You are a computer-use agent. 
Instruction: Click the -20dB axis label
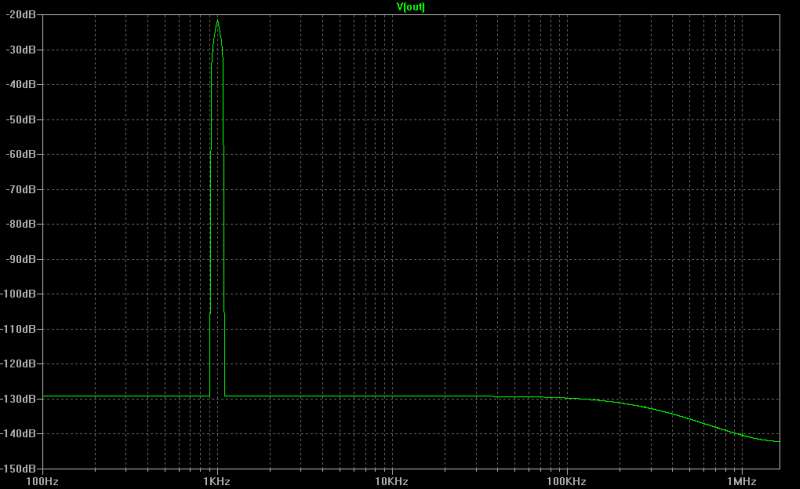[x=21, y=15]
